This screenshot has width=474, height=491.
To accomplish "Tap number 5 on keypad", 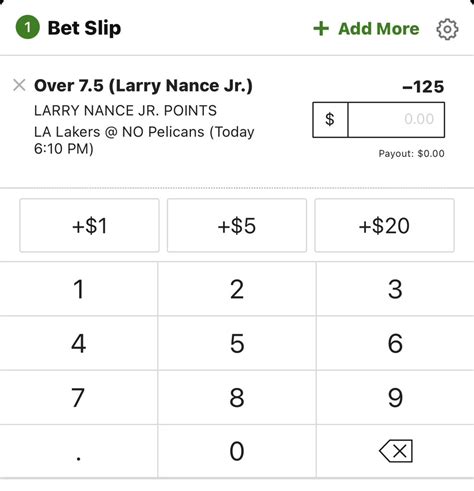I will [237, 343].
